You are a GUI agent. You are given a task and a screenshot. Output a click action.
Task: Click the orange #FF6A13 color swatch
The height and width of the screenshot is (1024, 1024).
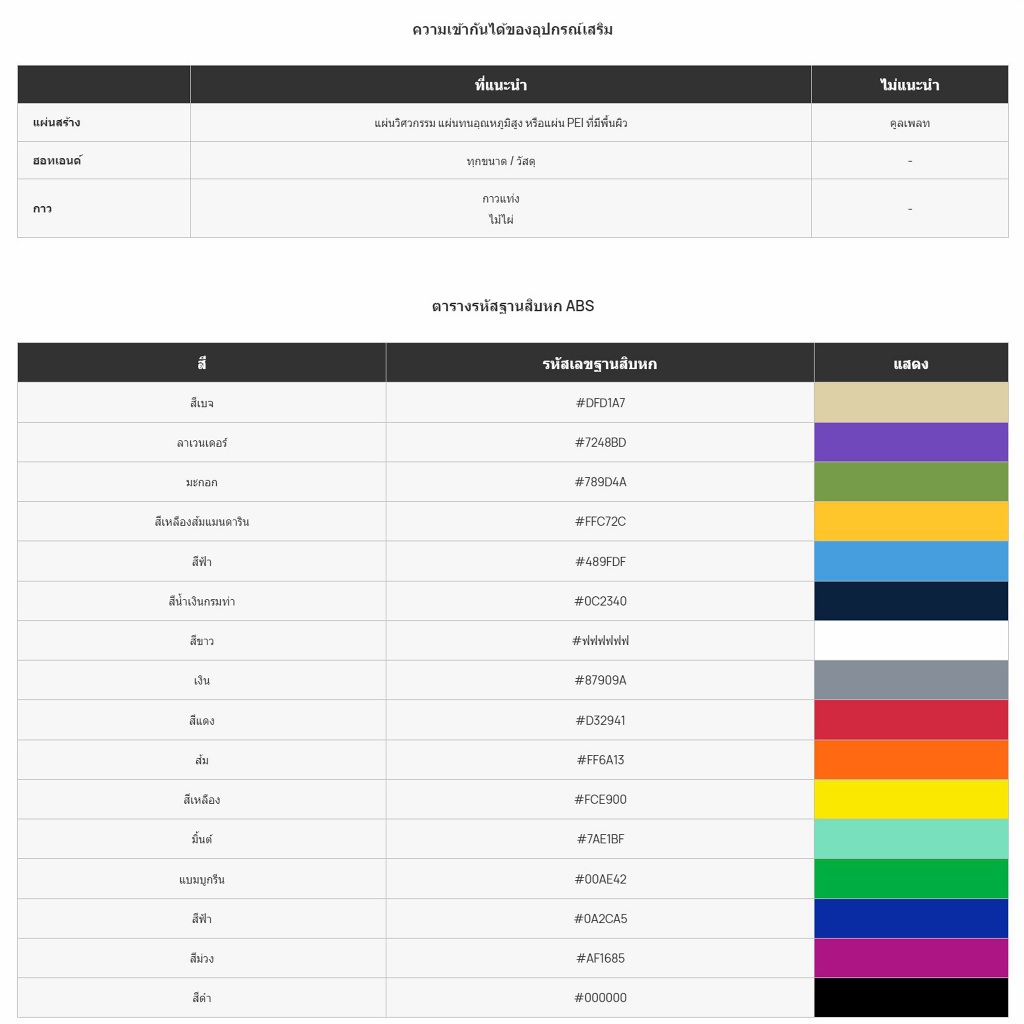911,760
